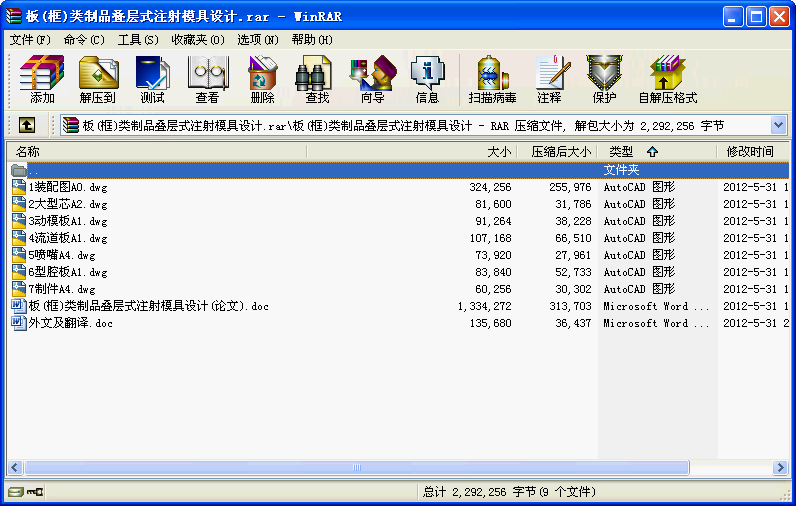The height and width of the screenshot is (506, 796).
Task: Open the 查找 (Find) binoculars tool
Action: (317, 80)
